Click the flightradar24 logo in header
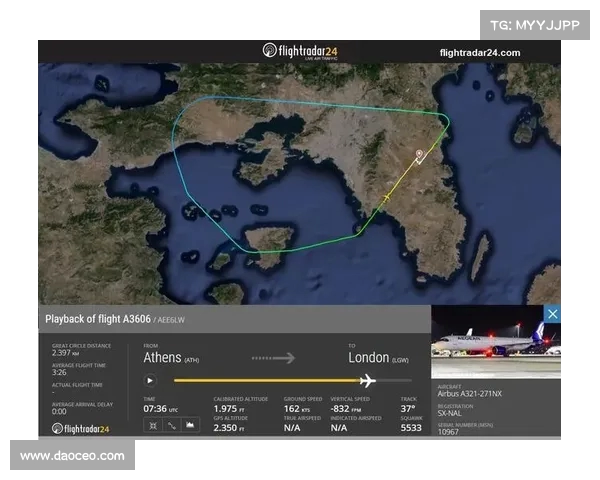 pos(300,51)
